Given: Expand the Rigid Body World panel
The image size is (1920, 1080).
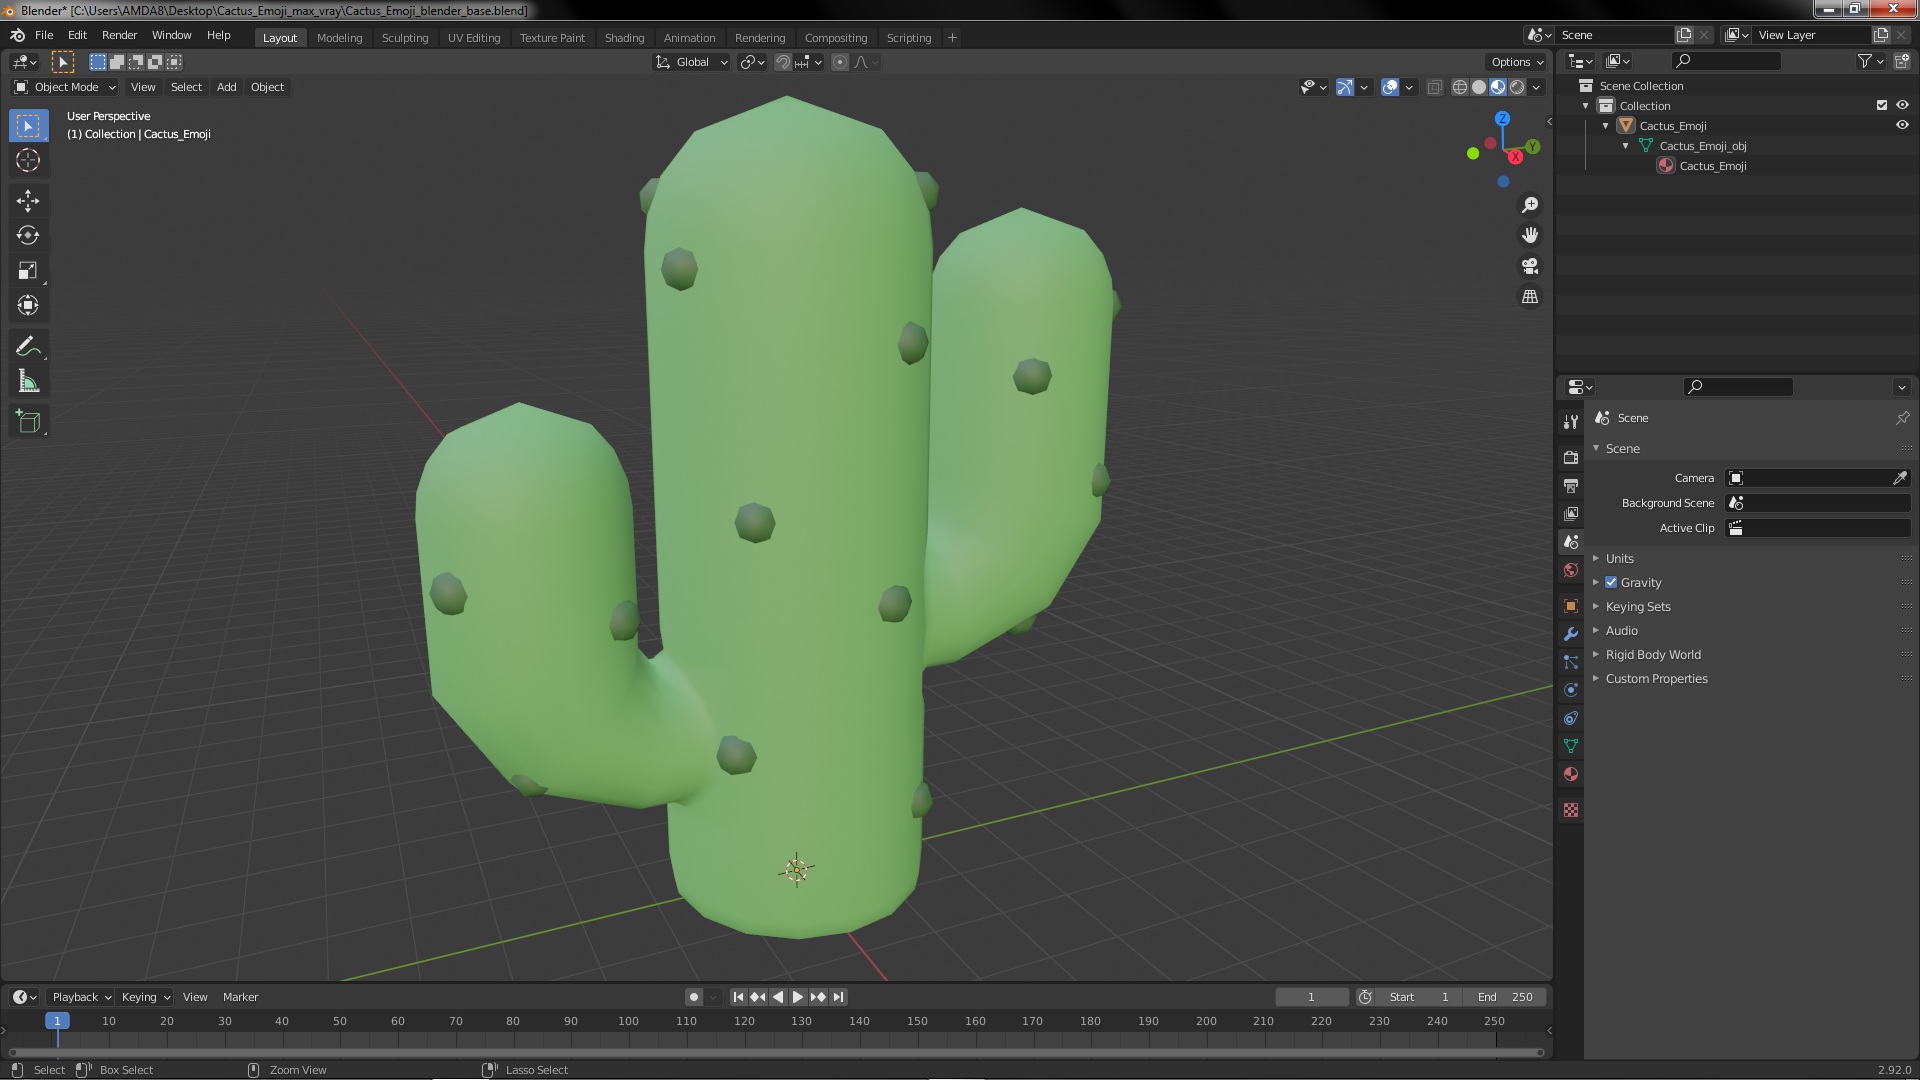Looking at the screenshot, I should [x=1653, y=654].
